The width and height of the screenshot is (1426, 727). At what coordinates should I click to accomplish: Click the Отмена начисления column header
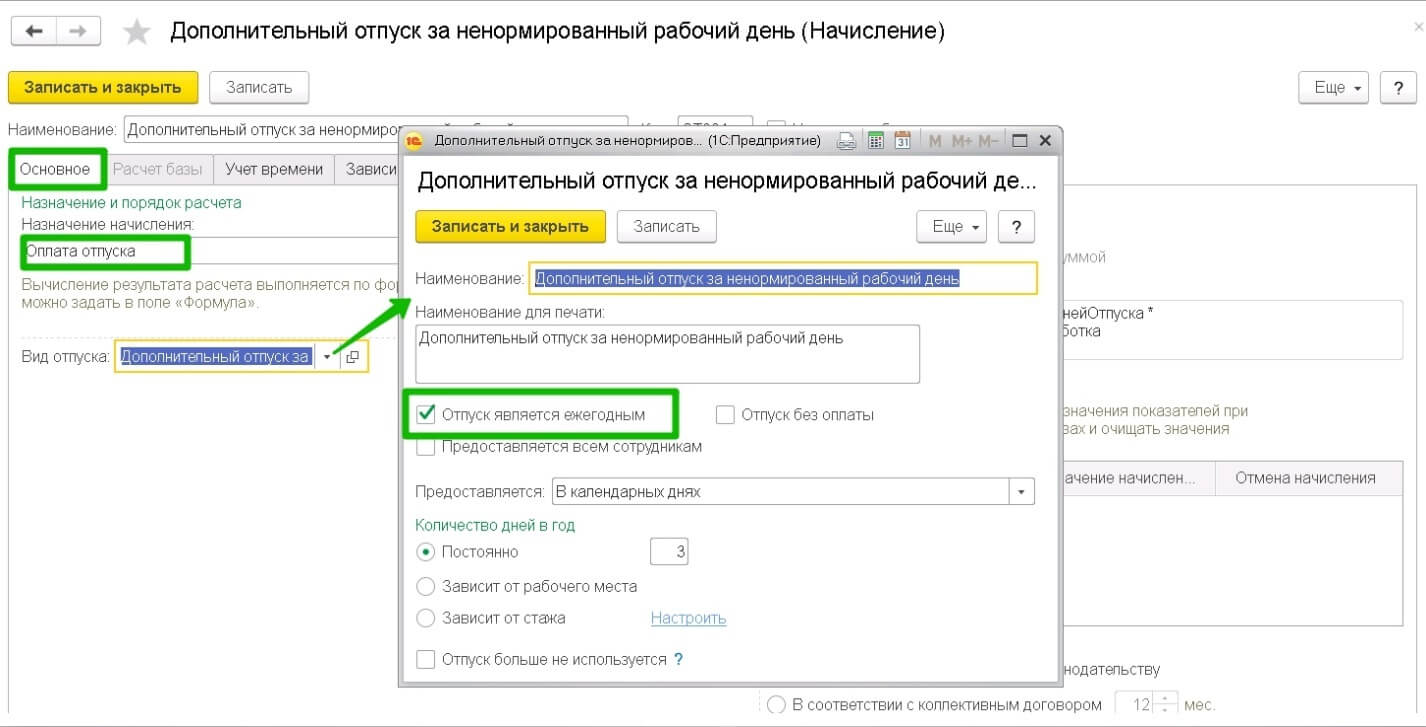[1305, 478]
